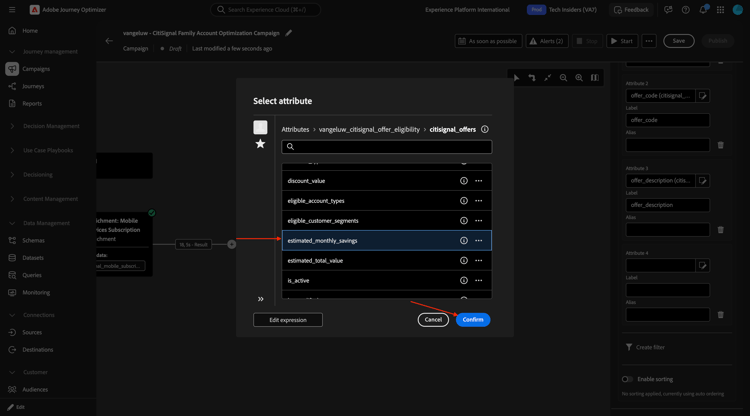750x416 pixels.
Task: Start the campaign
Action: [x=622, y=41]
